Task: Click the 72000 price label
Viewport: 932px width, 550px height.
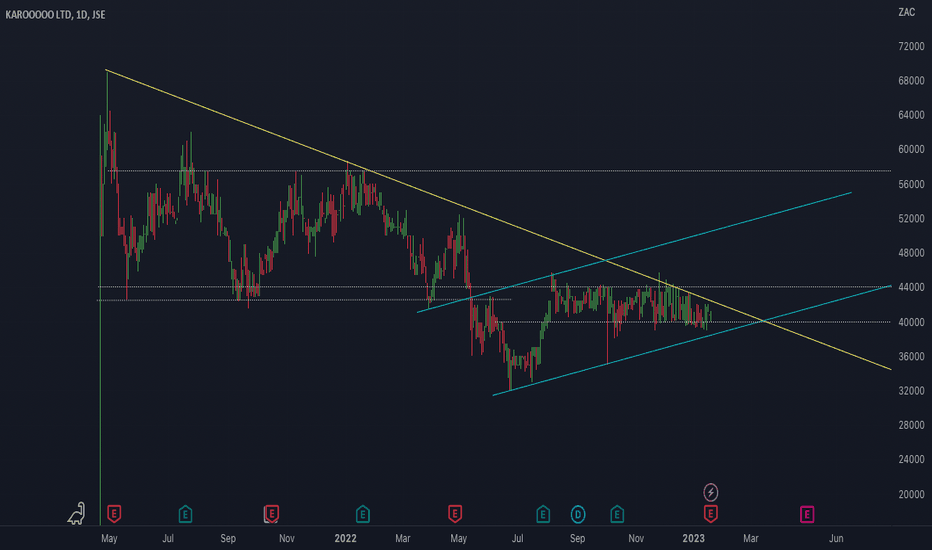Action: click(911, 46)
